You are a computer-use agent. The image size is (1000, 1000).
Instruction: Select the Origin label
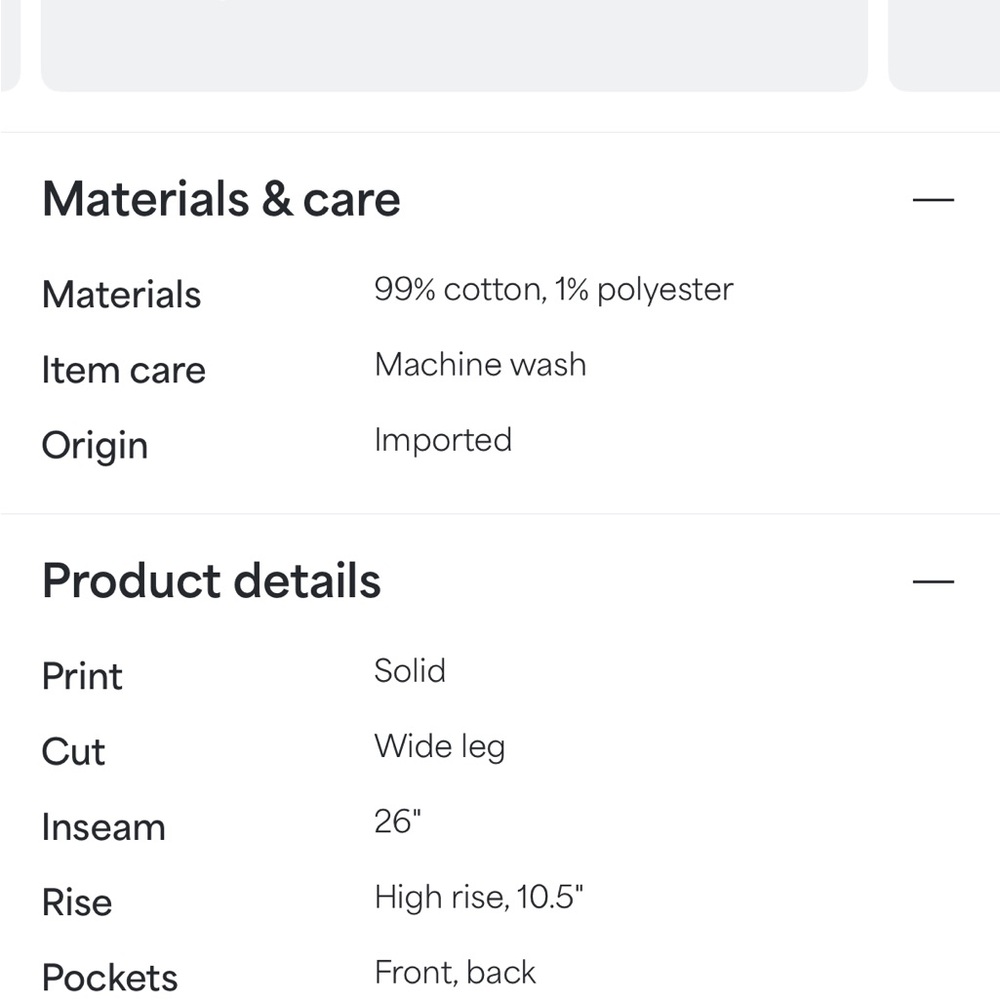[95, 446]
